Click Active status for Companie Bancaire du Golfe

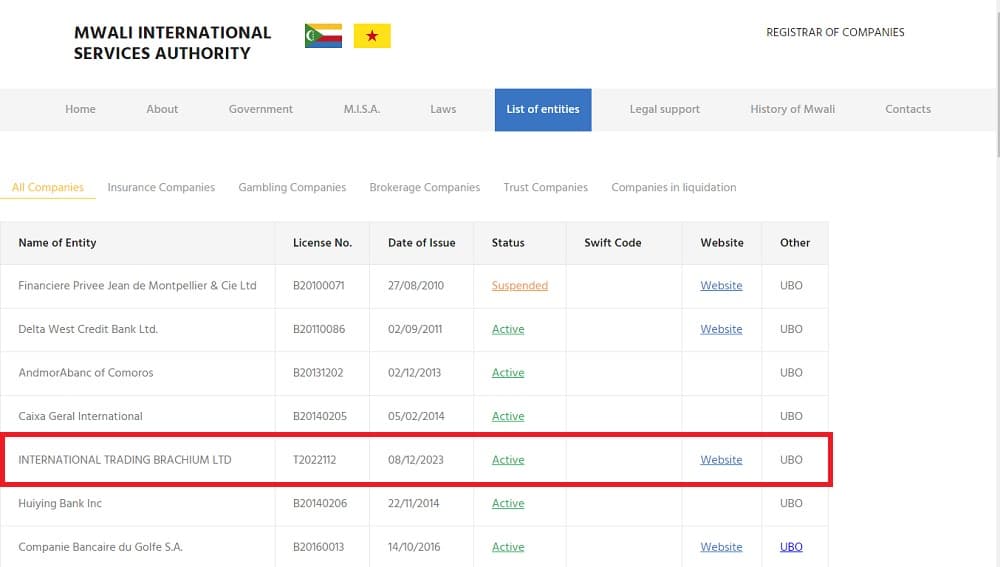point(508,547)
